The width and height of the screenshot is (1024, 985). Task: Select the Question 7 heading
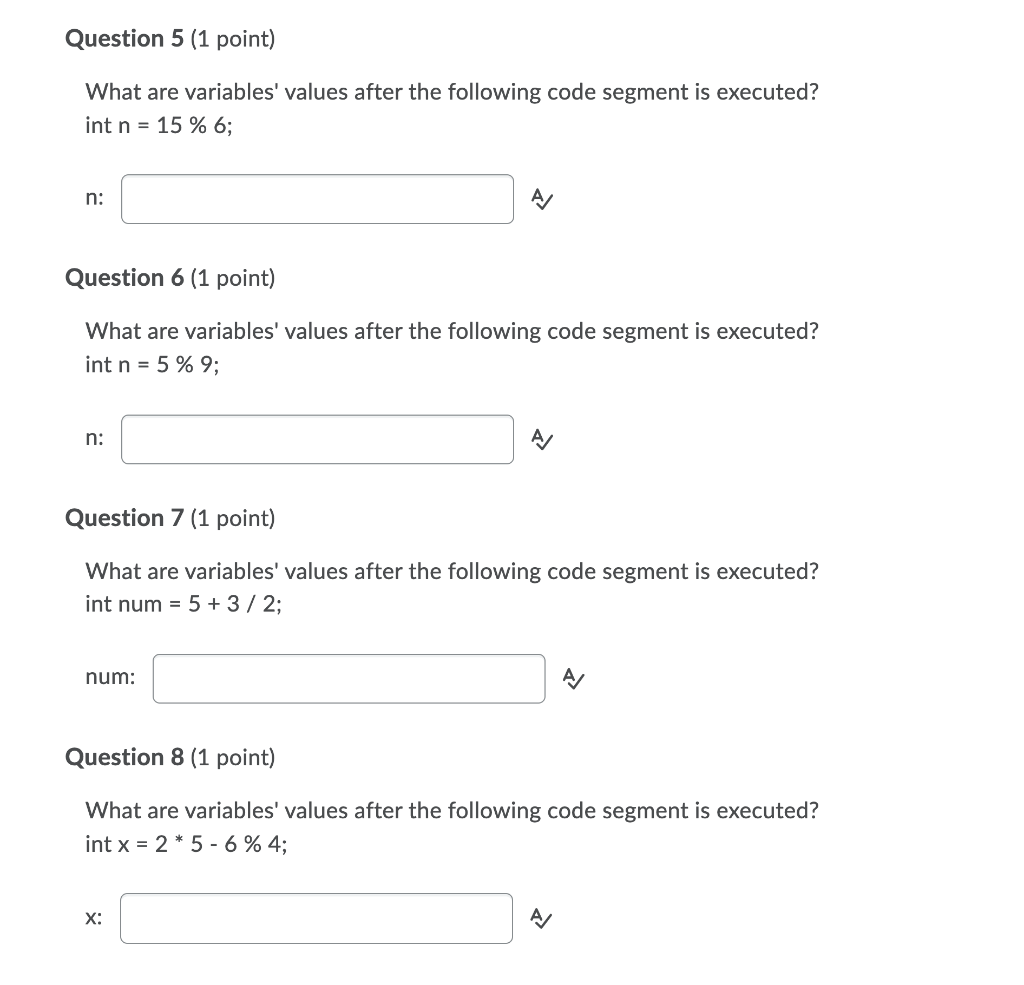[x=128, y=518]
